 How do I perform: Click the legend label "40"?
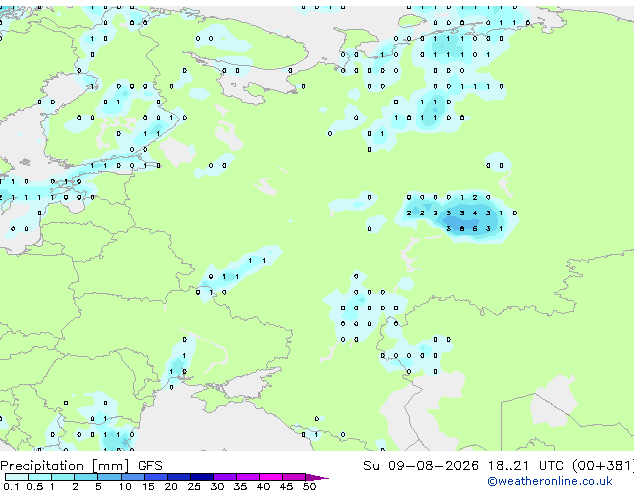pos(264,486)
